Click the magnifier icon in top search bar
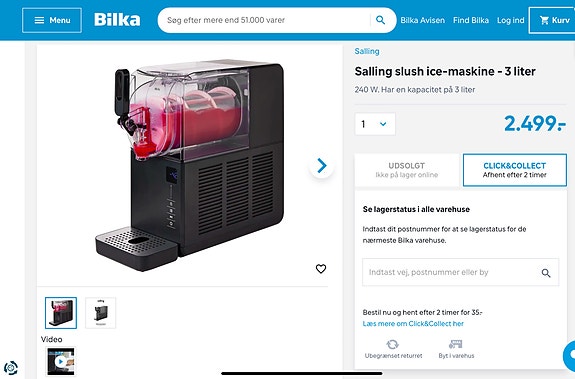Image resolution: width=575 pixels, height=379 pixels. click(381, 20)
